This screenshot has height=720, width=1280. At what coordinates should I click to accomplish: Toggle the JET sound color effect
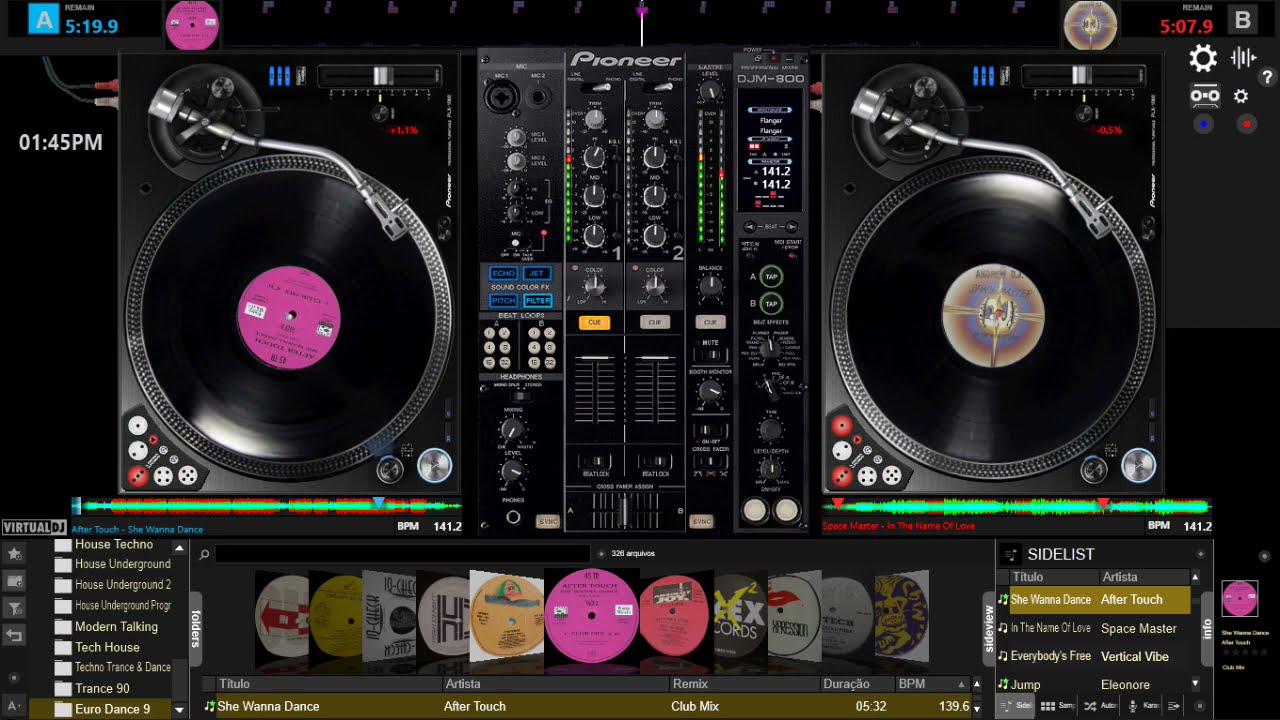click(x=537, y=273)
